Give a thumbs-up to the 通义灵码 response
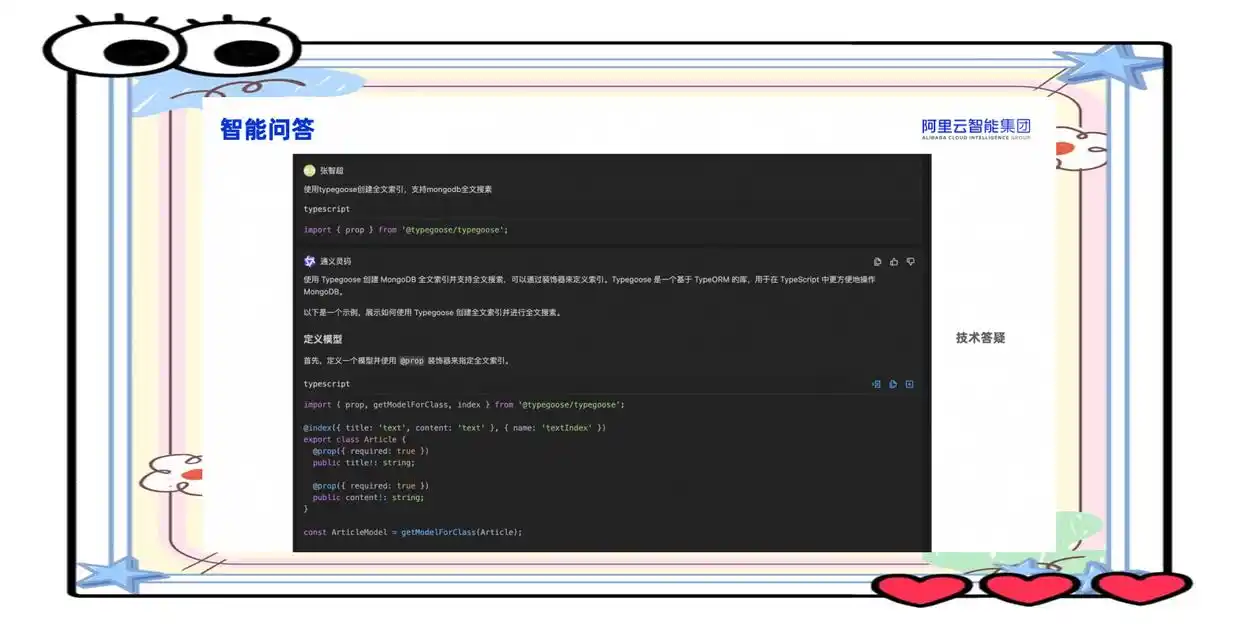1242x636 pixels. 894,261
